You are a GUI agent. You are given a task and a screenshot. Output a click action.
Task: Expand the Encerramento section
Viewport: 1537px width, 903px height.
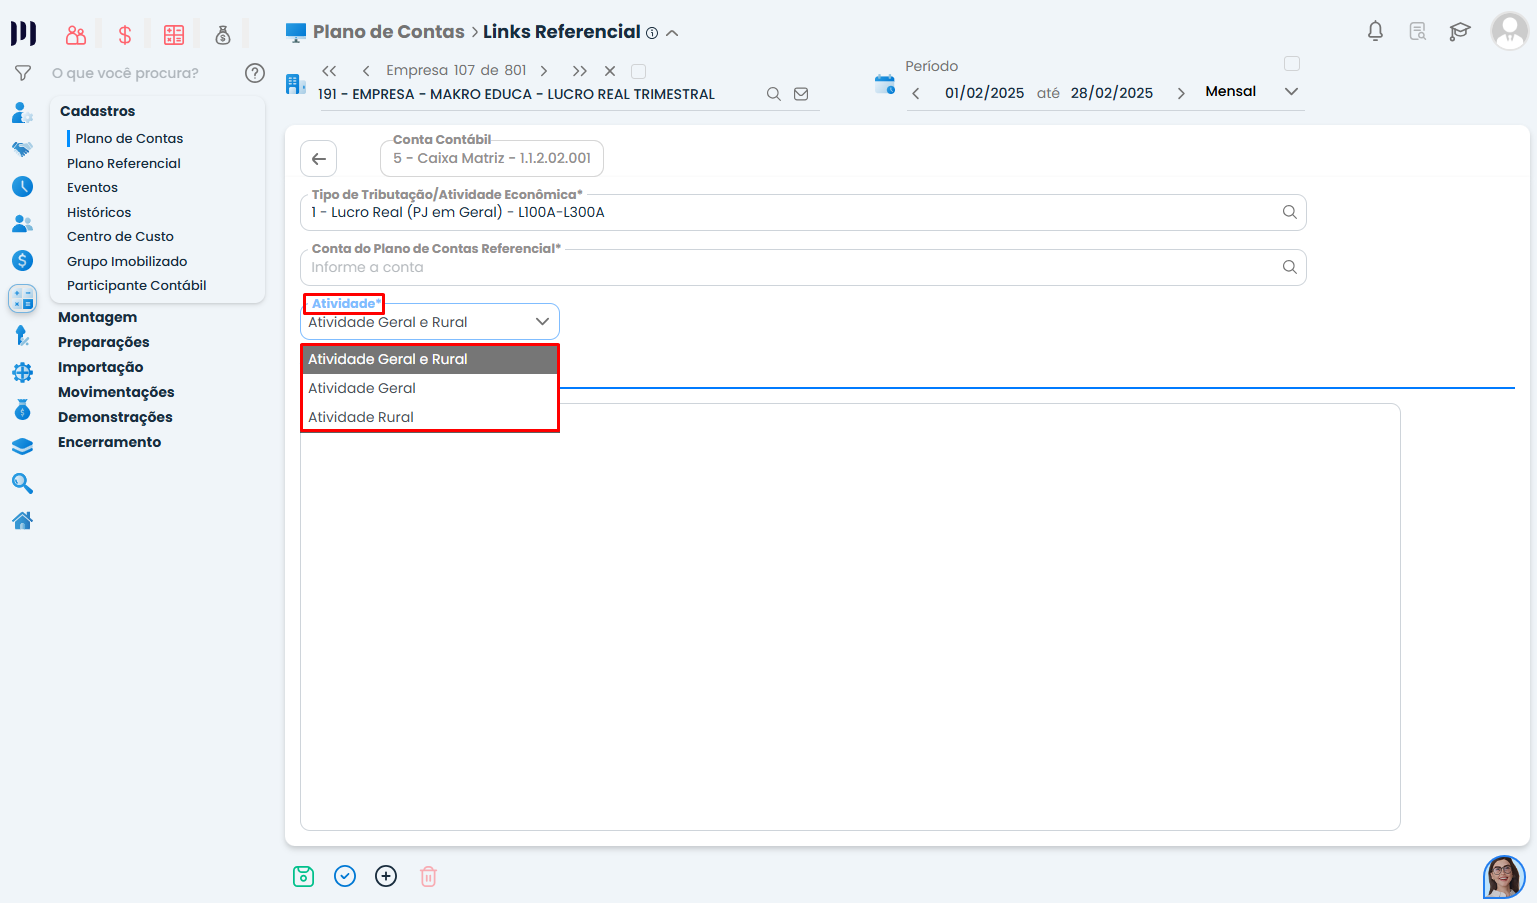[x=110, y=442]
